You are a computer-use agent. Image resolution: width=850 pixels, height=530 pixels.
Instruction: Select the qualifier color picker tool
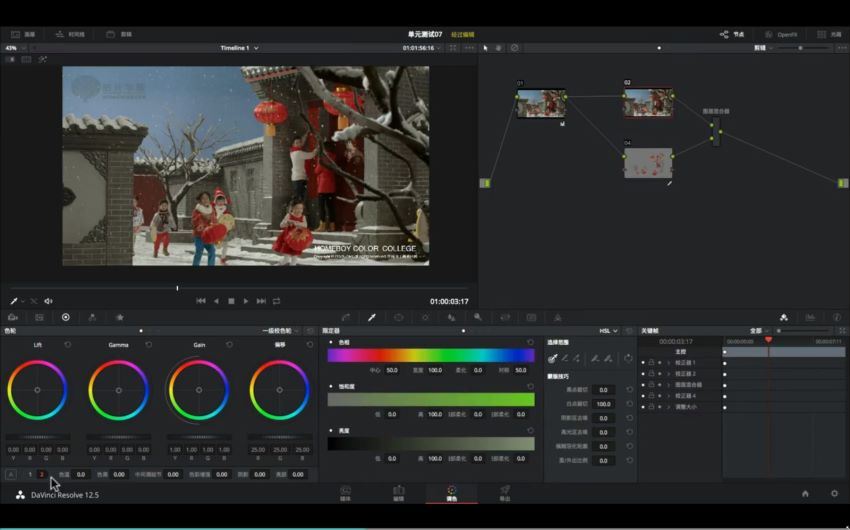[x=552, y=358]
